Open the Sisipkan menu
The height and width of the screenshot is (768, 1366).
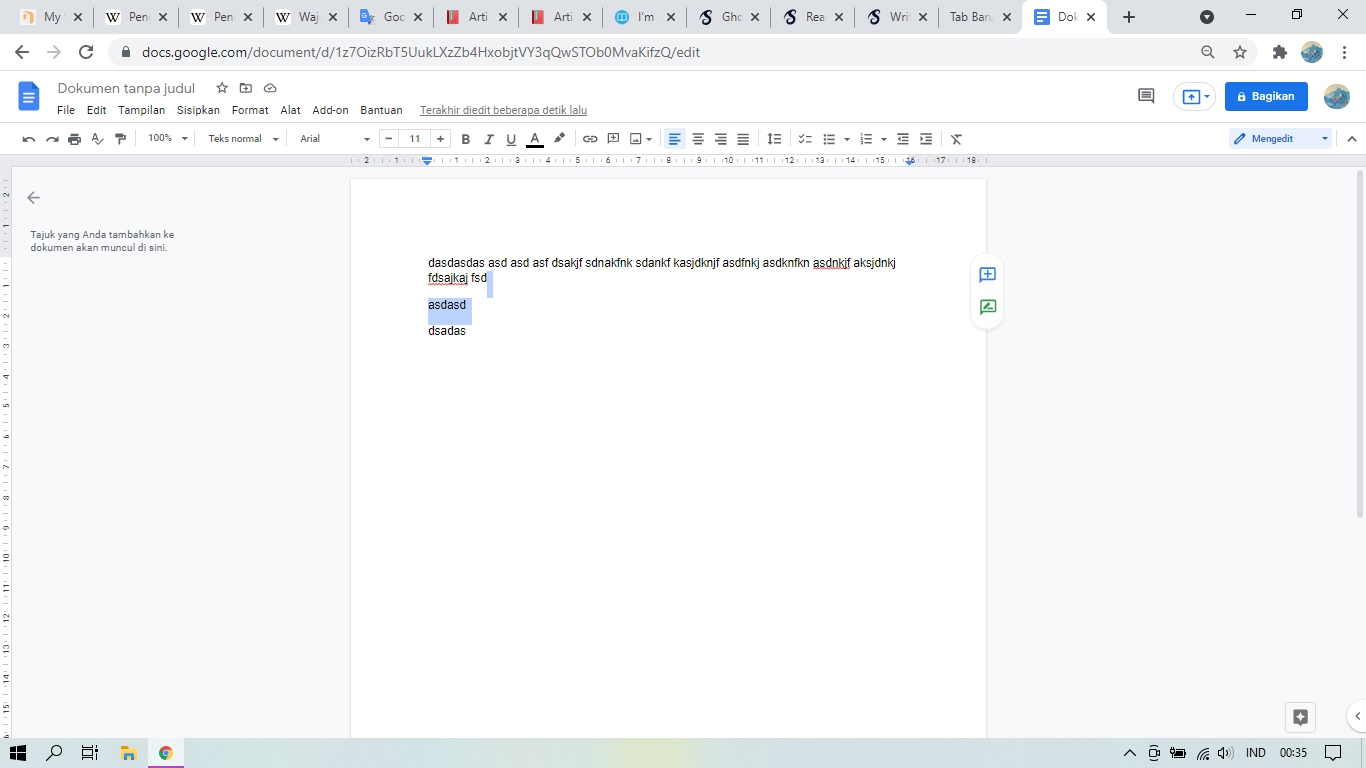pyautogui.click(x=198, y=110)
